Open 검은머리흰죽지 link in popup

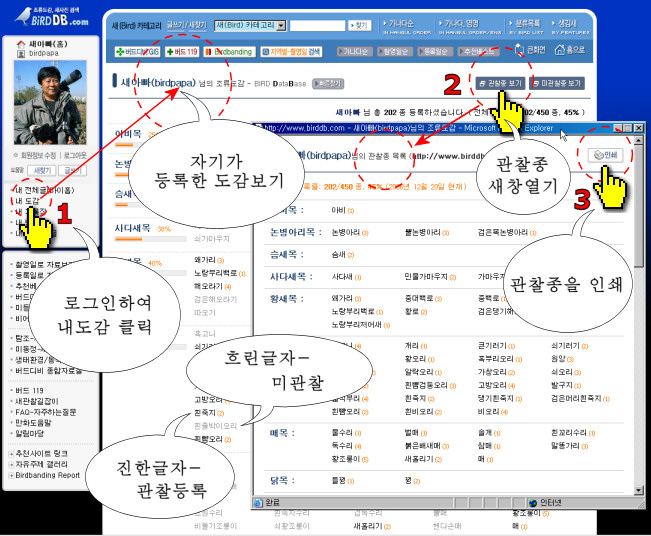[576, 399]
